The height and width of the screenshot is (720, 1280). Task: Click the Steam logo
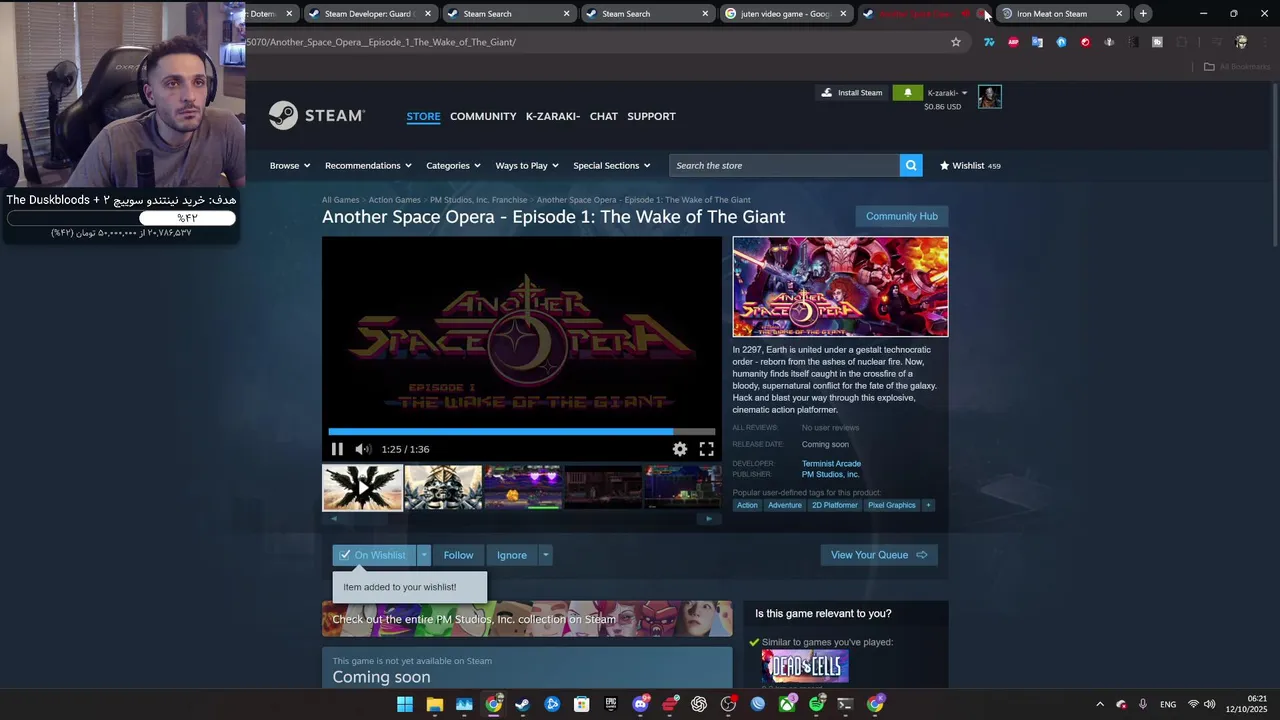(317, 116)
